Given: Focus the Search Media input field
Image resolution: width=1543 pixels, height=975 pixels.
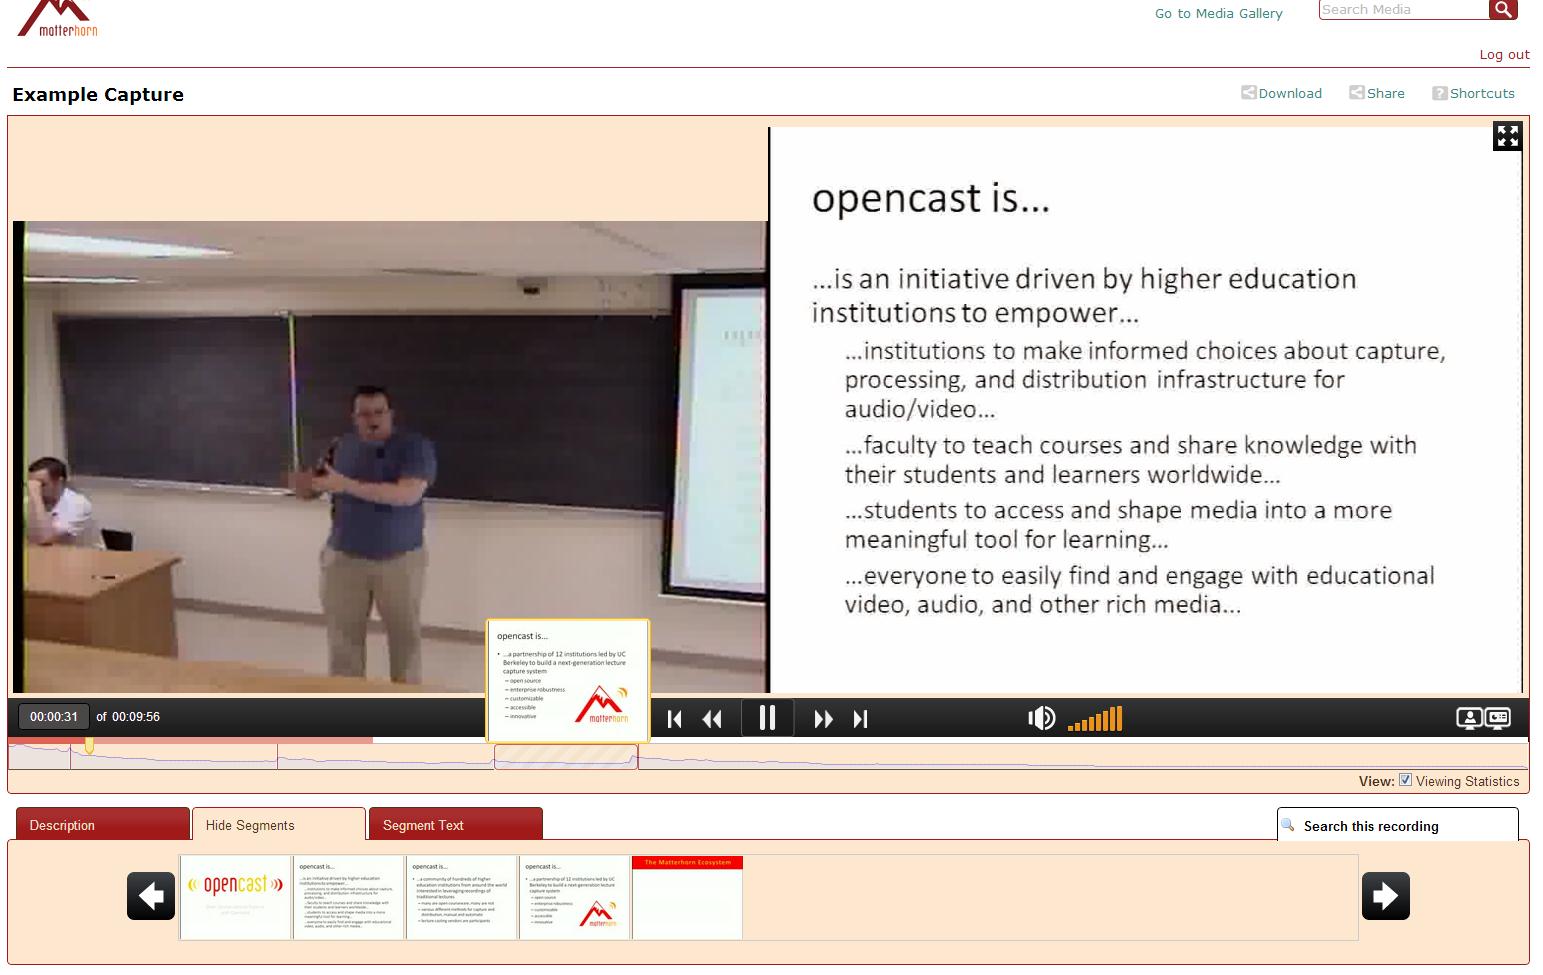Looking at the screenshot, I should 1404,9.
